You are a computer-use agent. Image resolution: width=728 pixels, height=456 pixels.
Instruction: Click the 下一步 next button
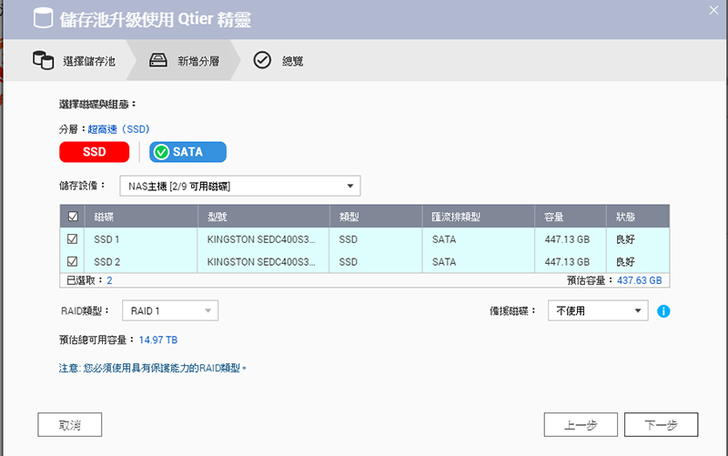click(661, 425)
